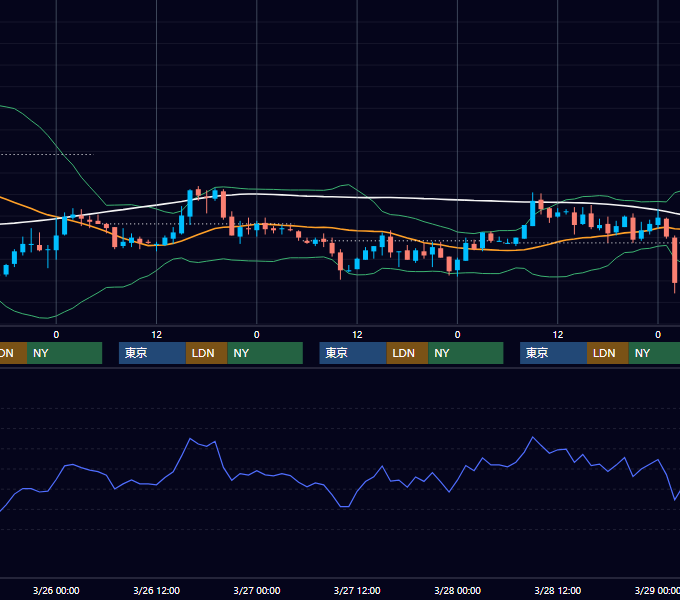Click the 3/27 00:00 date label
This screenshot has width=680, height=600.
coord(257,590)
